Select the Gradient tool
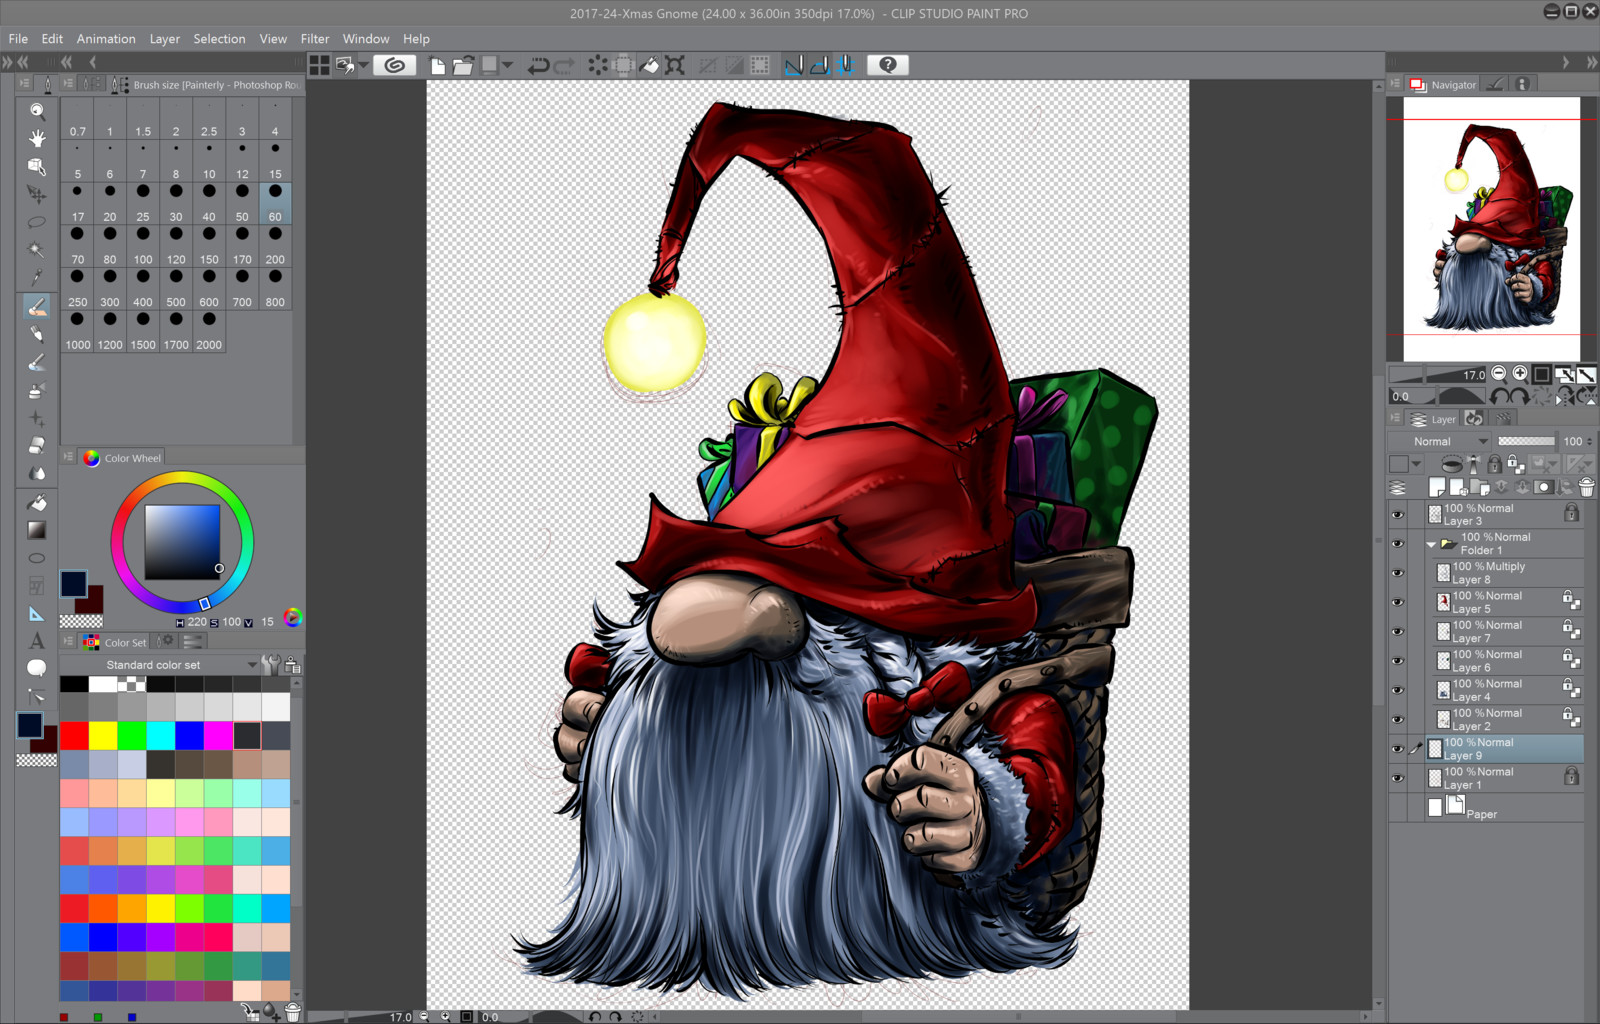Image resolution: width=1600 pixels, height=1024 pixels. (x=37, y=530)
